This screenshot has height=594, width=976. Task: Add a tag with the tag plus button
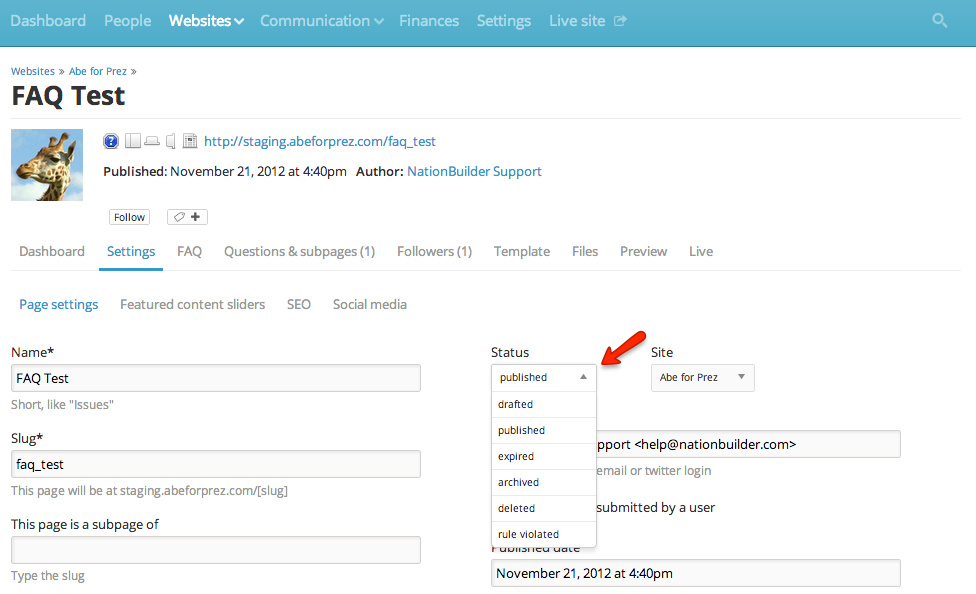pyautogui.click(x=187, y=217)
